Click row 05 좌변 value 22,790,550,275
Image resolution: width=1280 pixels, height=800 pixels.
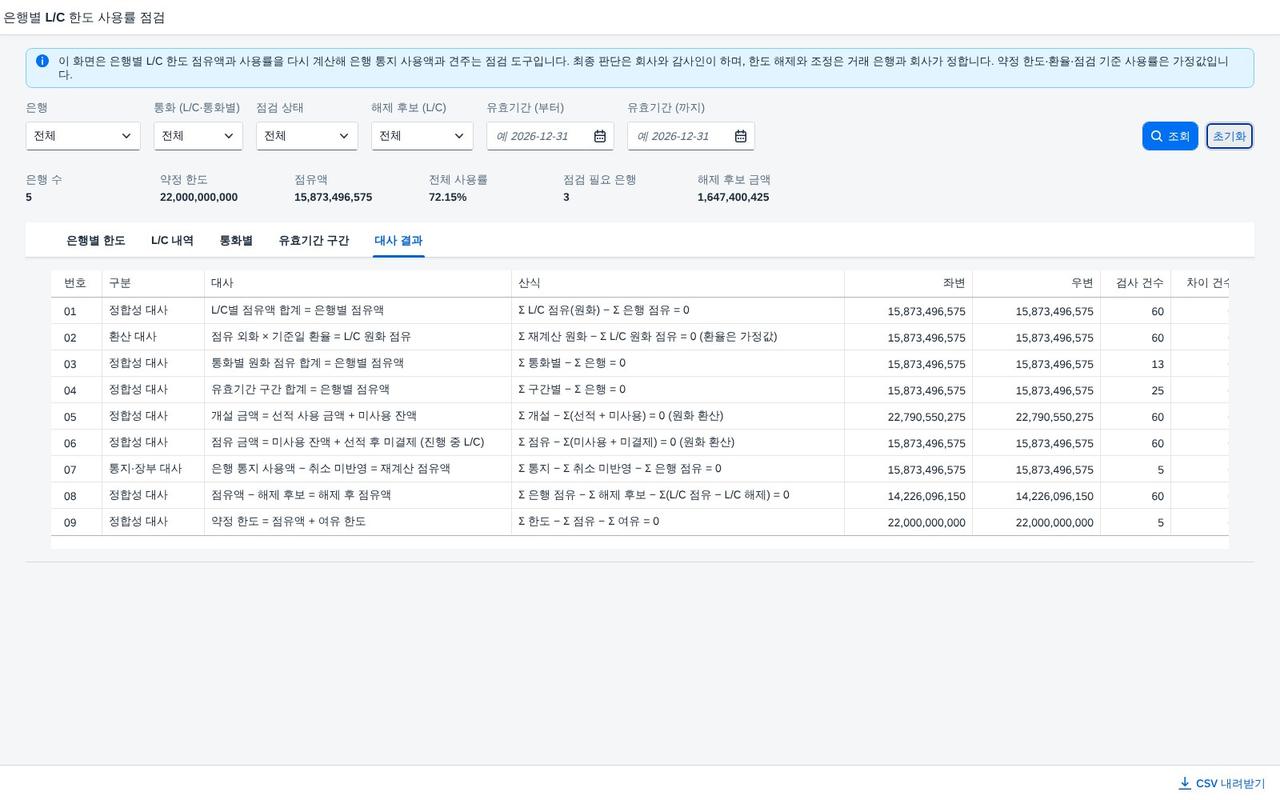[x=927, y=417]
